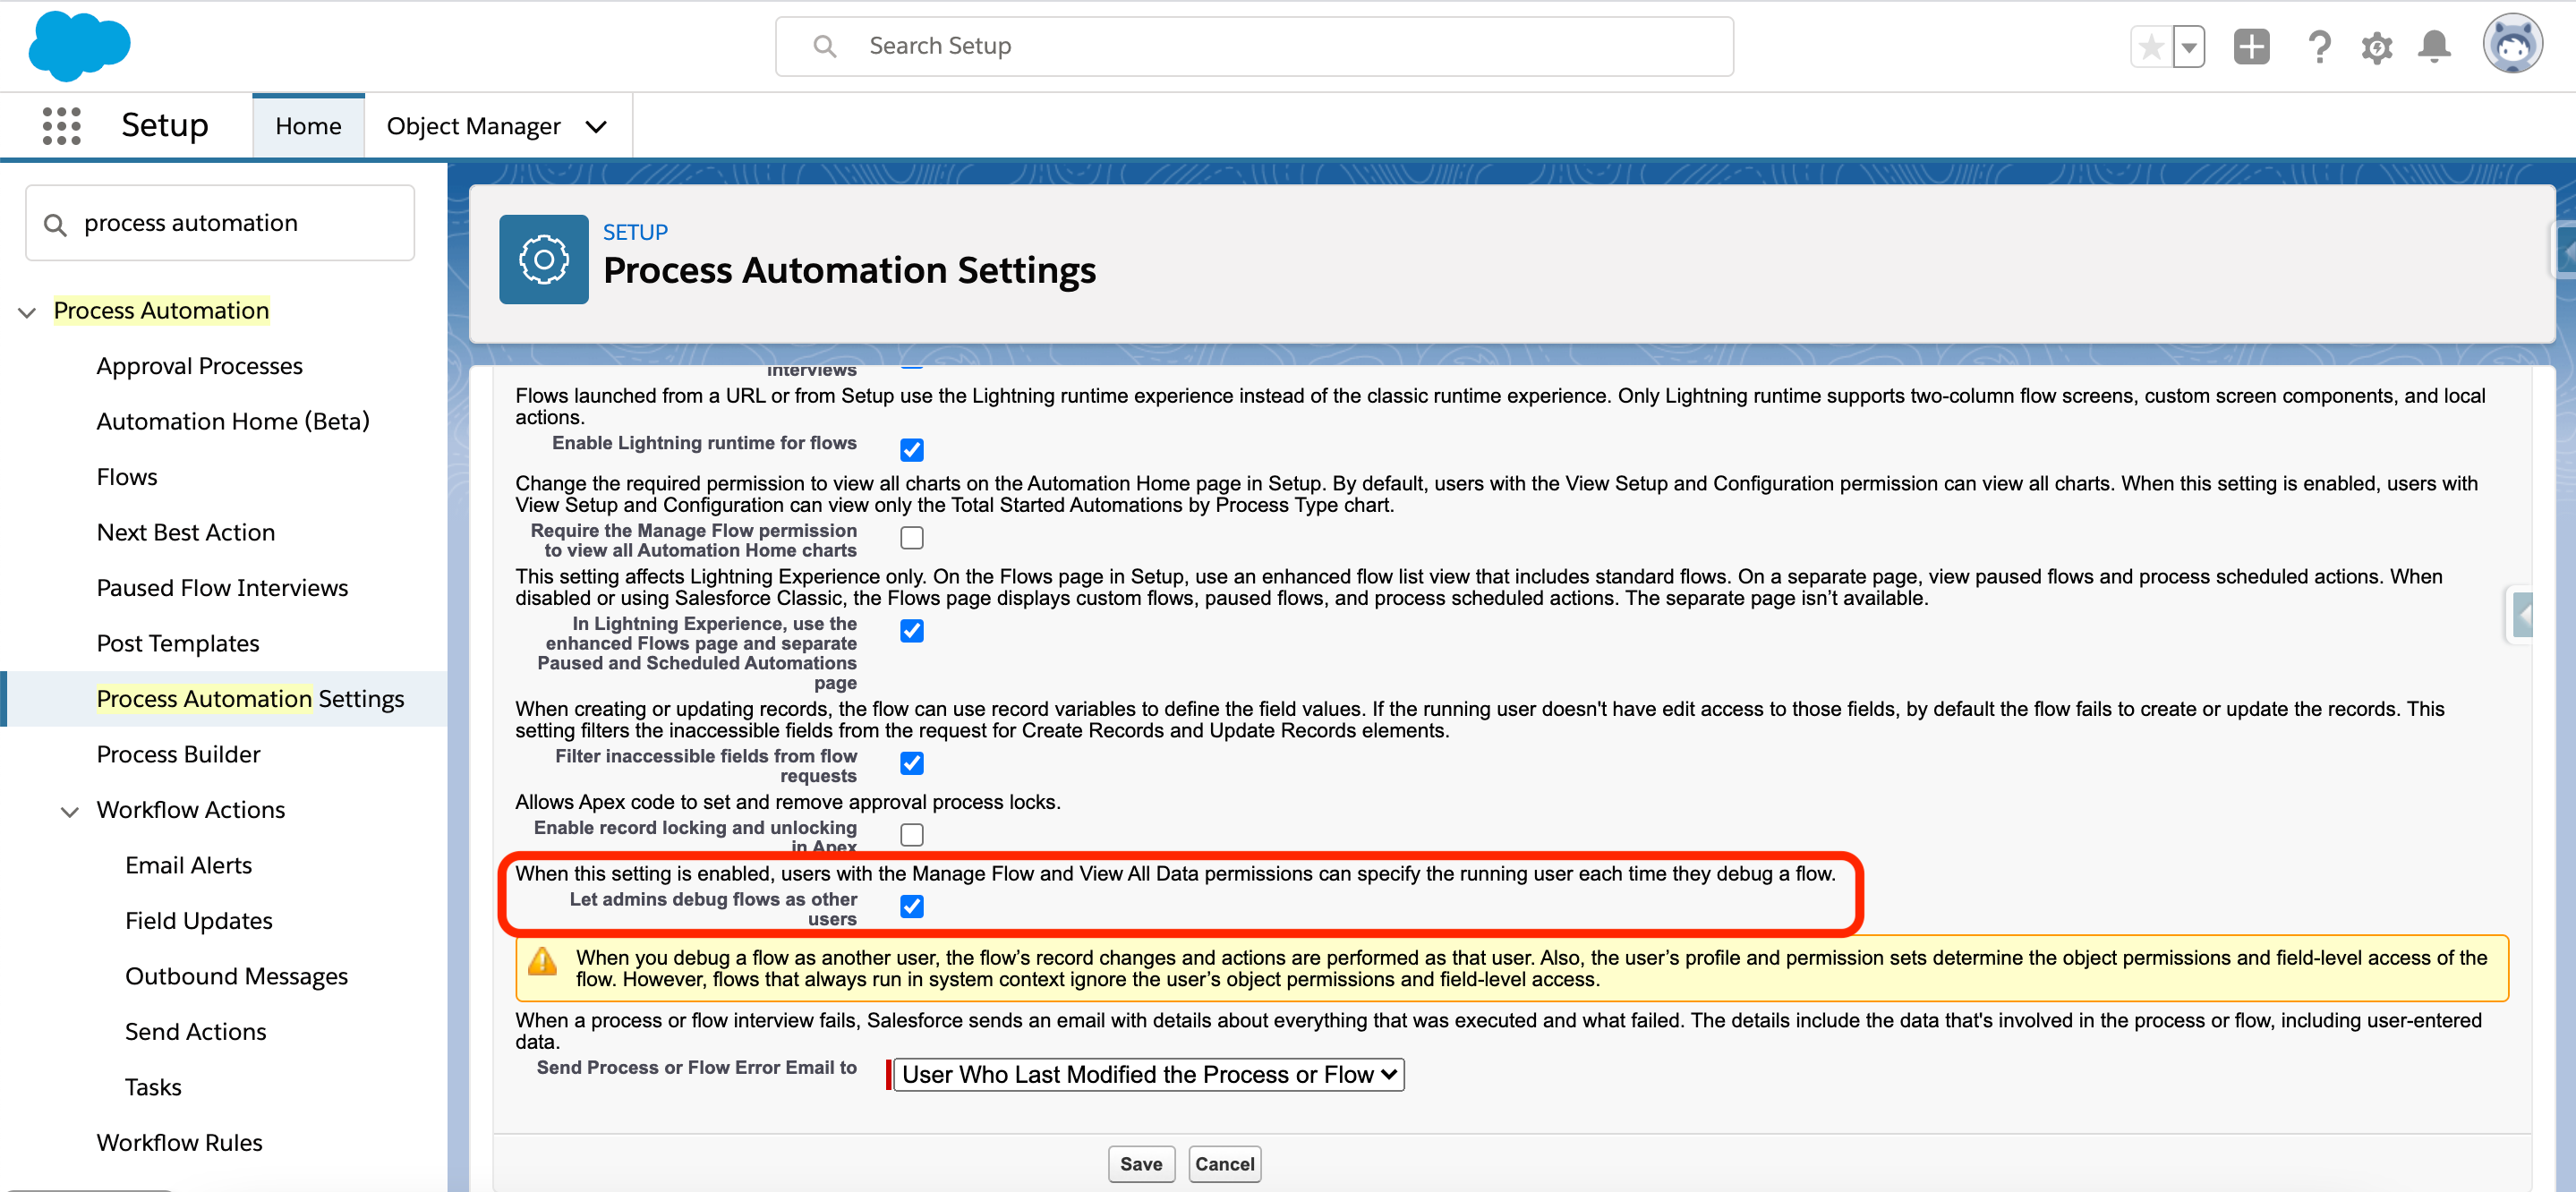Open Workflow Rules
Viewport: 2576px width, 1192px height.
pos(179,1143)
